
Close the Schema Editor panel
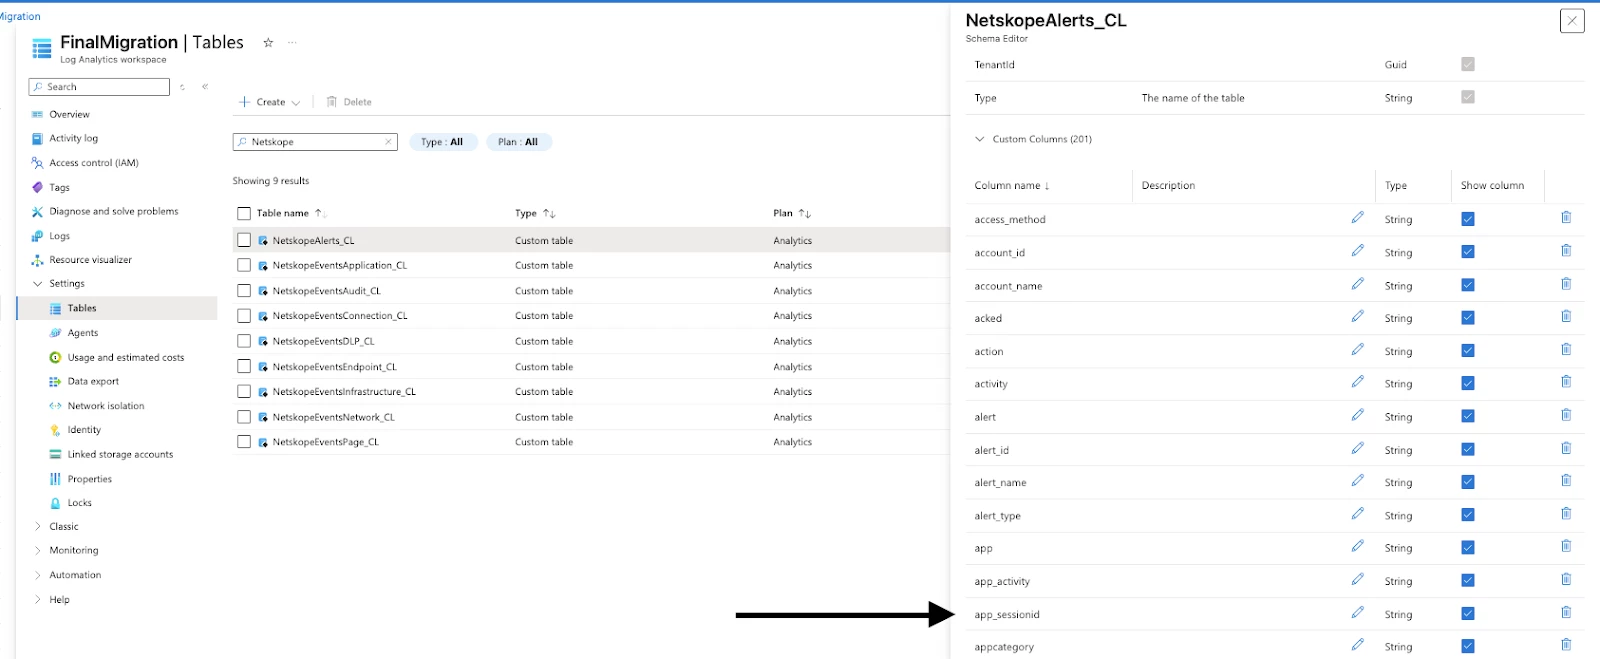(x=1572, y=20)
